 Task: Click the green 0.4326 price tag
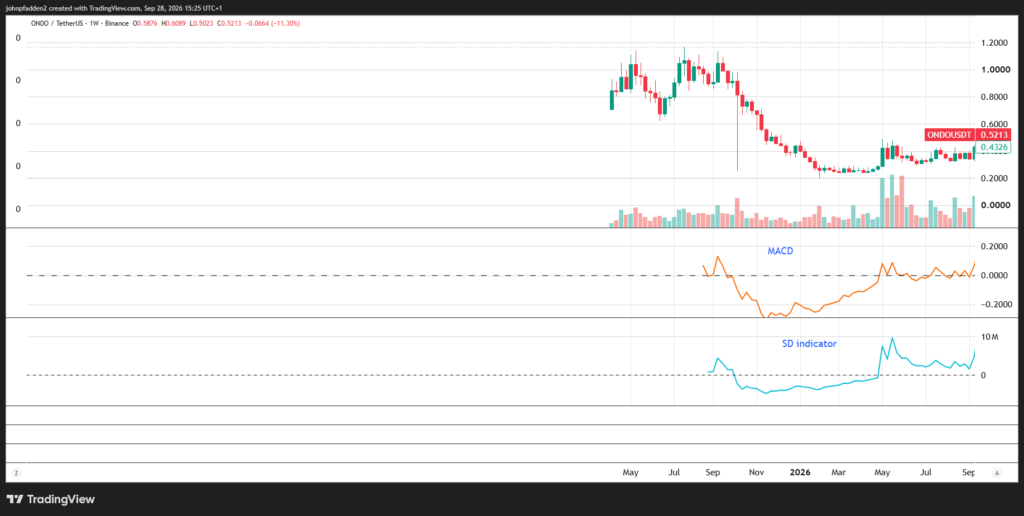(x=993, y=148)
